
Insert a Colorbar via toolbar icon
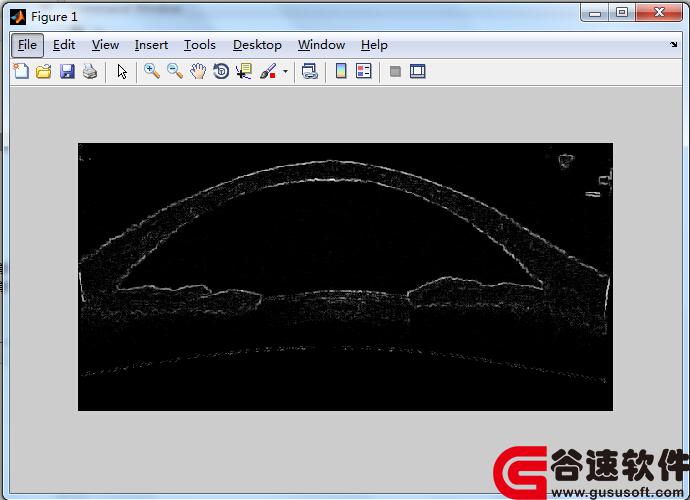click(x=341, y=71)
